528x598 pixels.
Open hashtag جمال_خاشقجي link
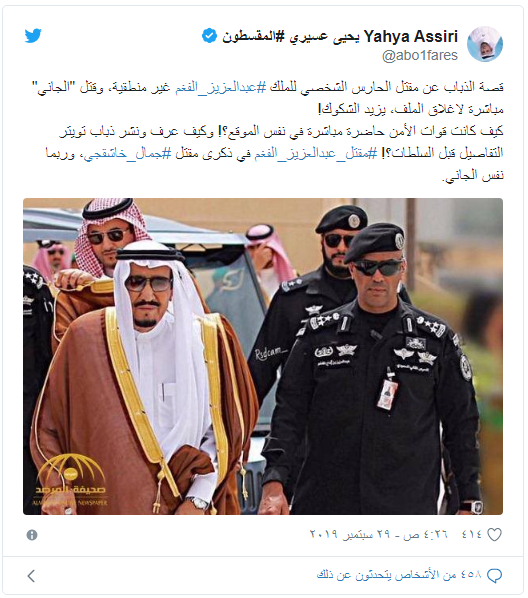pyautogui.click(x=127, y=153)
